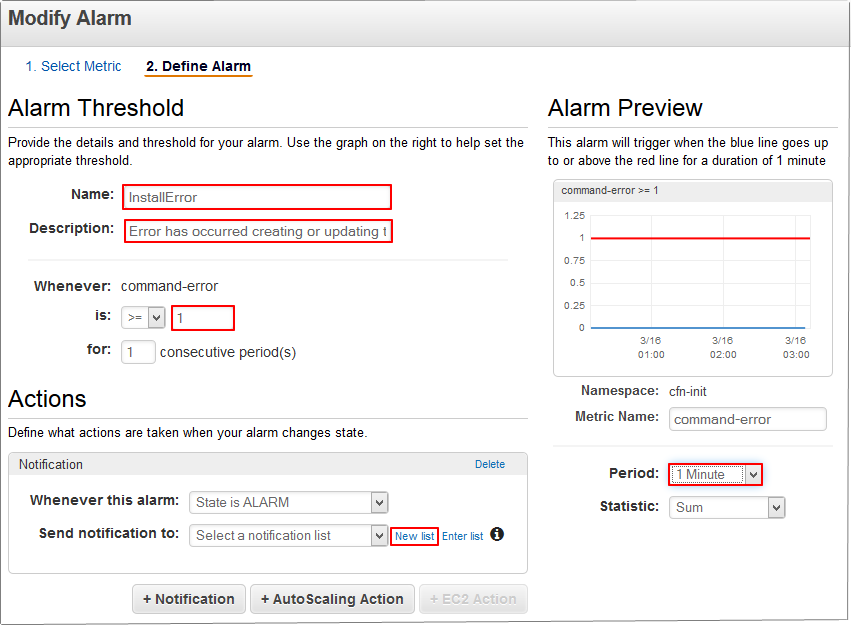Click the New list link
851x628 pixels.
pyautogui.click(x=414, y=536)
